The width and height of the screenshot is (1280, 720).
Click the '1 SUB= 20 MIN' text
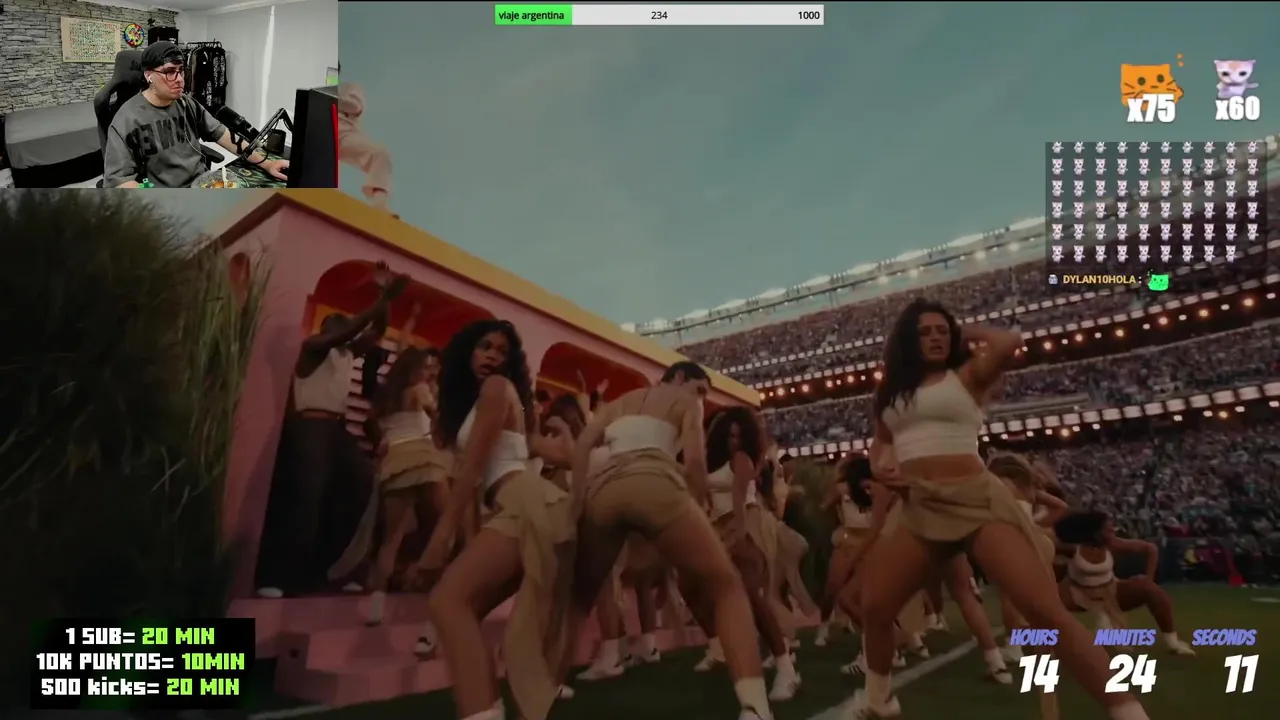[139, 636]
